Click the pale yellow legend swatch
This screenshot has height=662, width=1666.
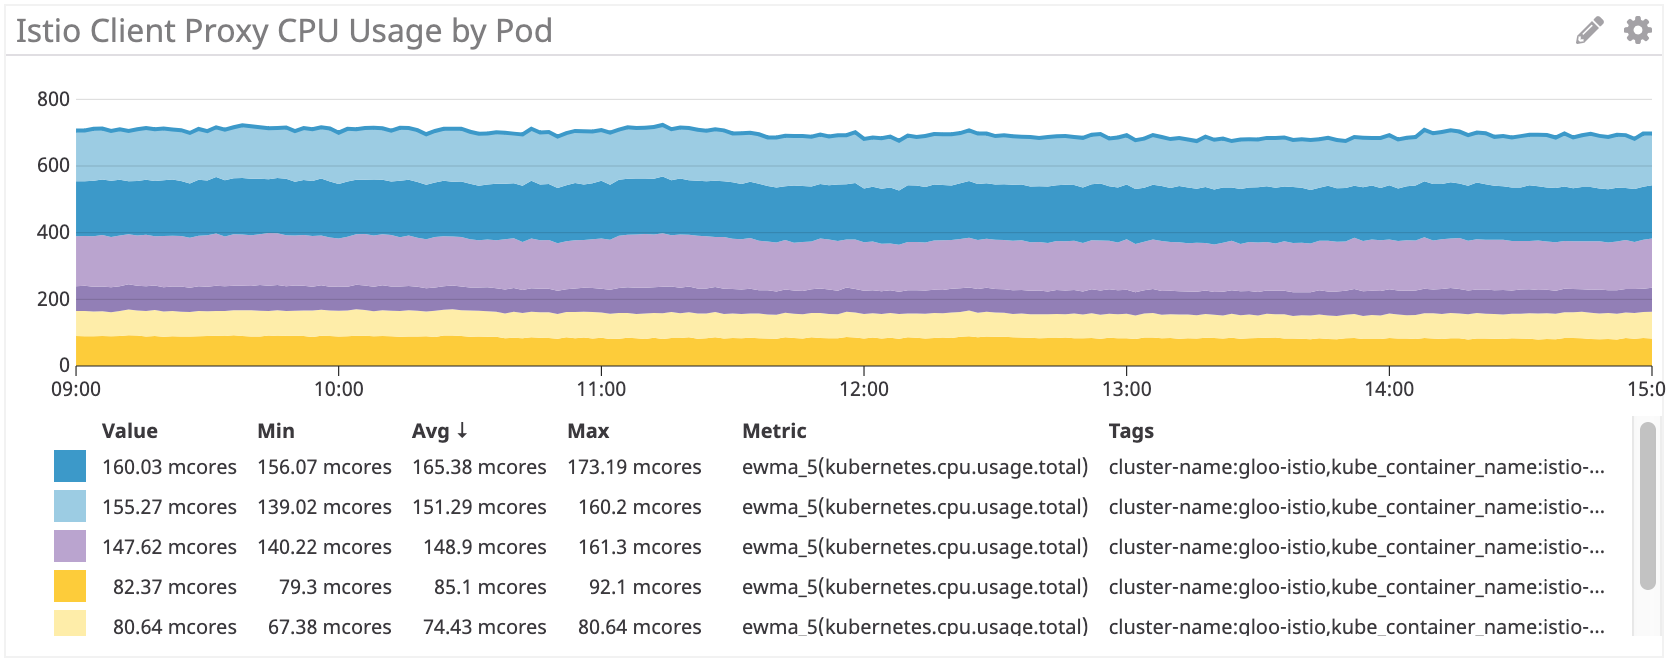(x=70, y=624)
